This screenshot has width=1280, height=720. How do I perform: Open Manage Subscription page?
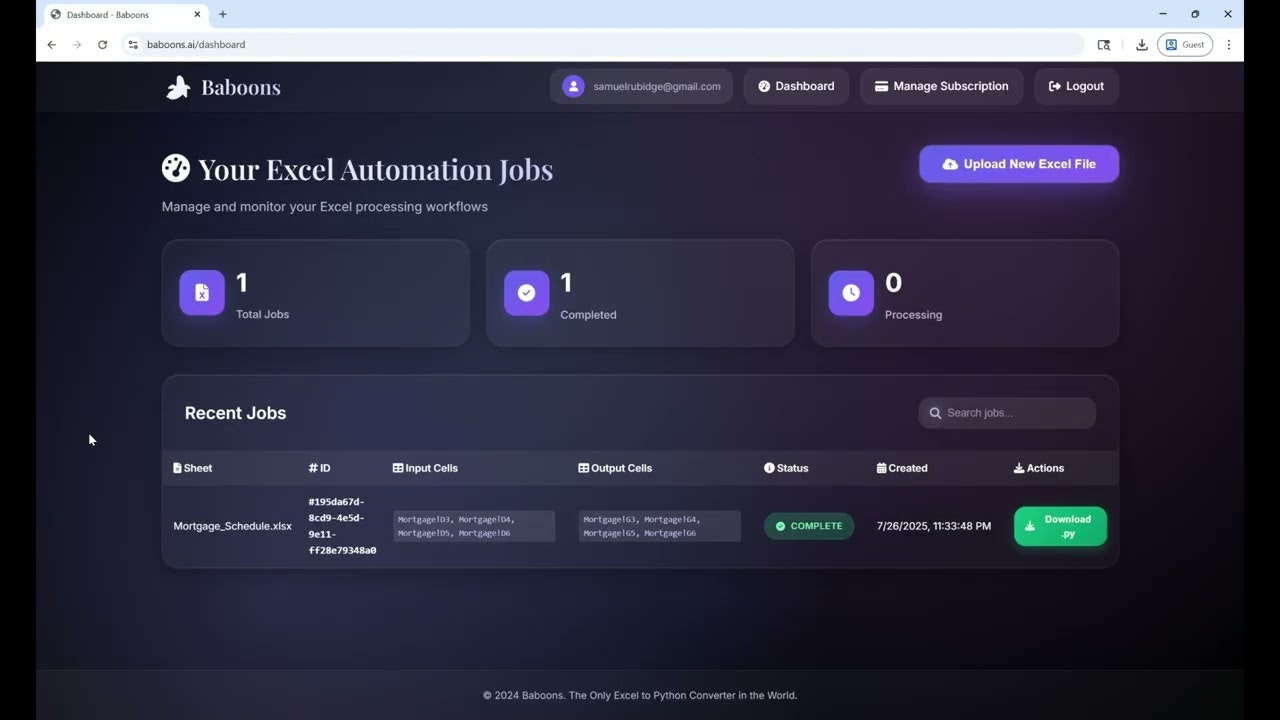coord(941,86)
